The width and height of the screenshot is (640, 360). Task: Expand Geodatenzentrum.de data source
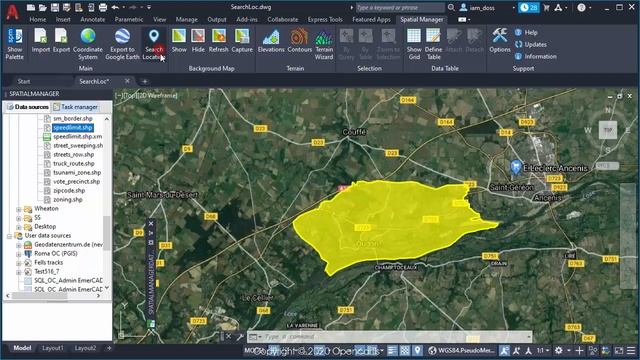[x=18, y=245]
